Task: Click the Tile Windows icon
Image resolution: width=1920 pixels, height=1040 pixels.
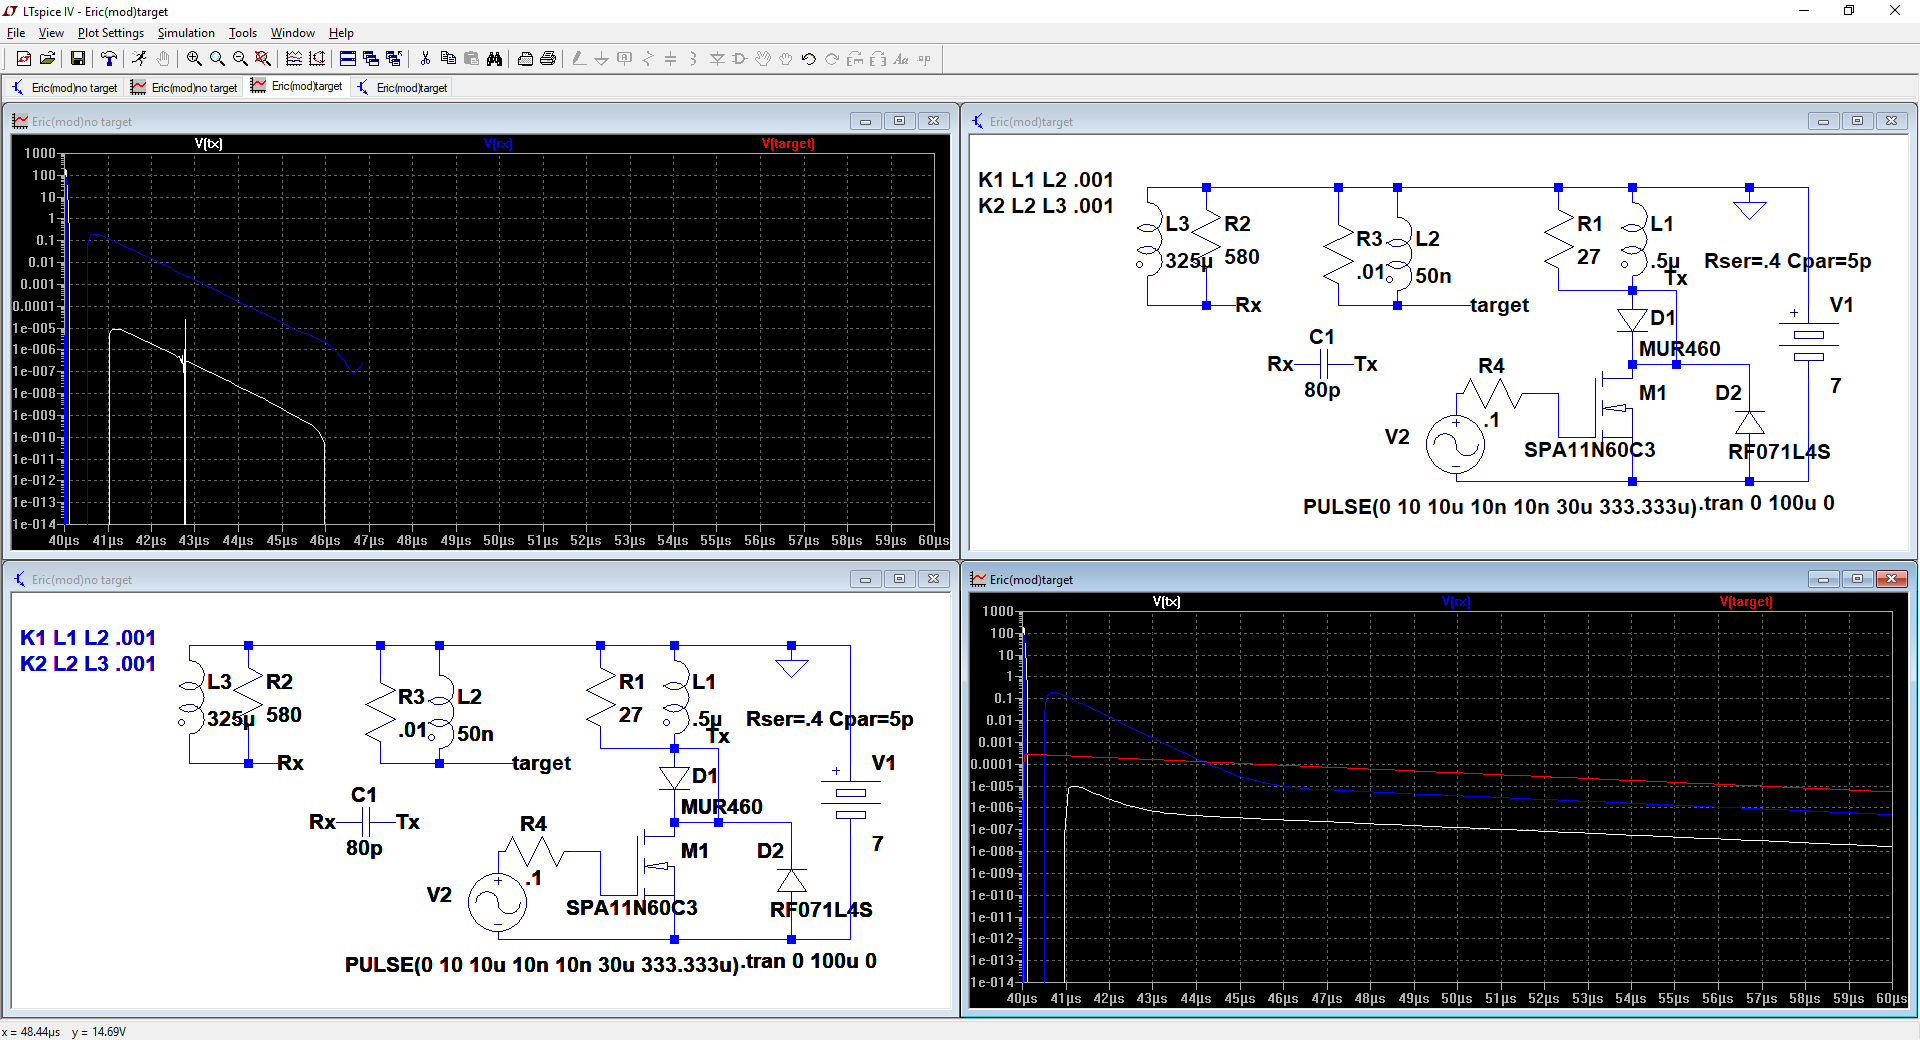Action: coord(348,59)
